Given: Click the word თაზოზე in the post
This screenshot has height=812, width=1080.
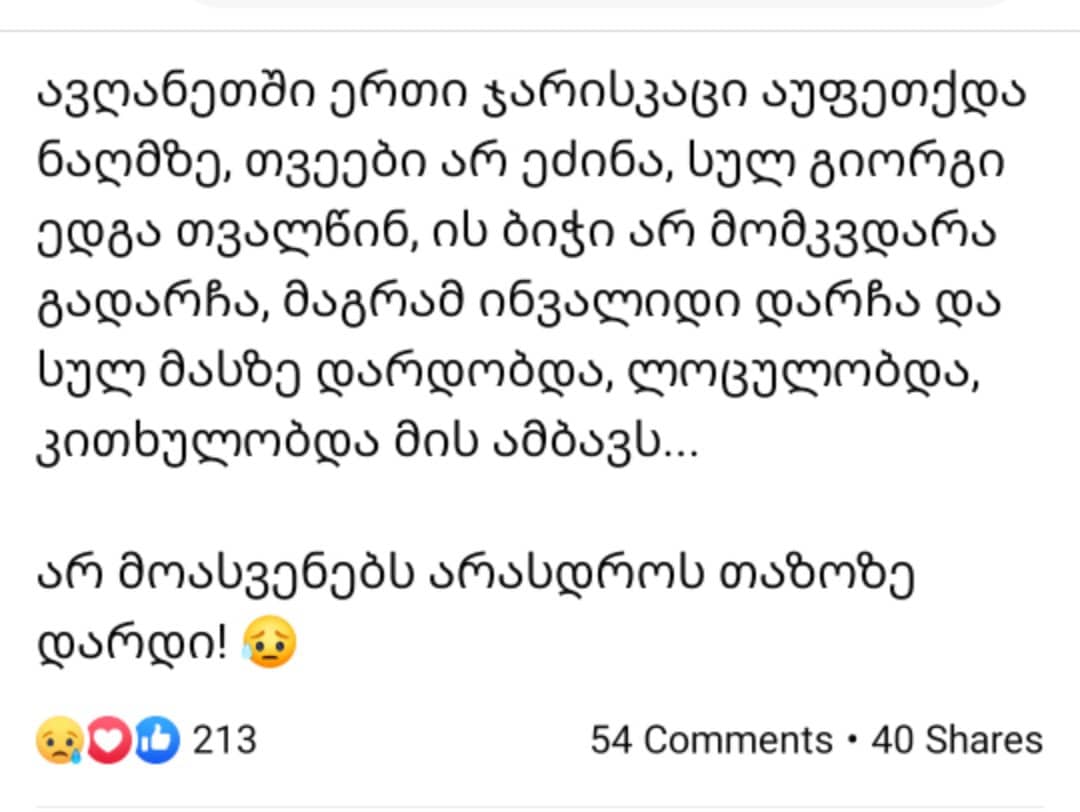Looking at the screenshot, I should (x=816, y=576).
